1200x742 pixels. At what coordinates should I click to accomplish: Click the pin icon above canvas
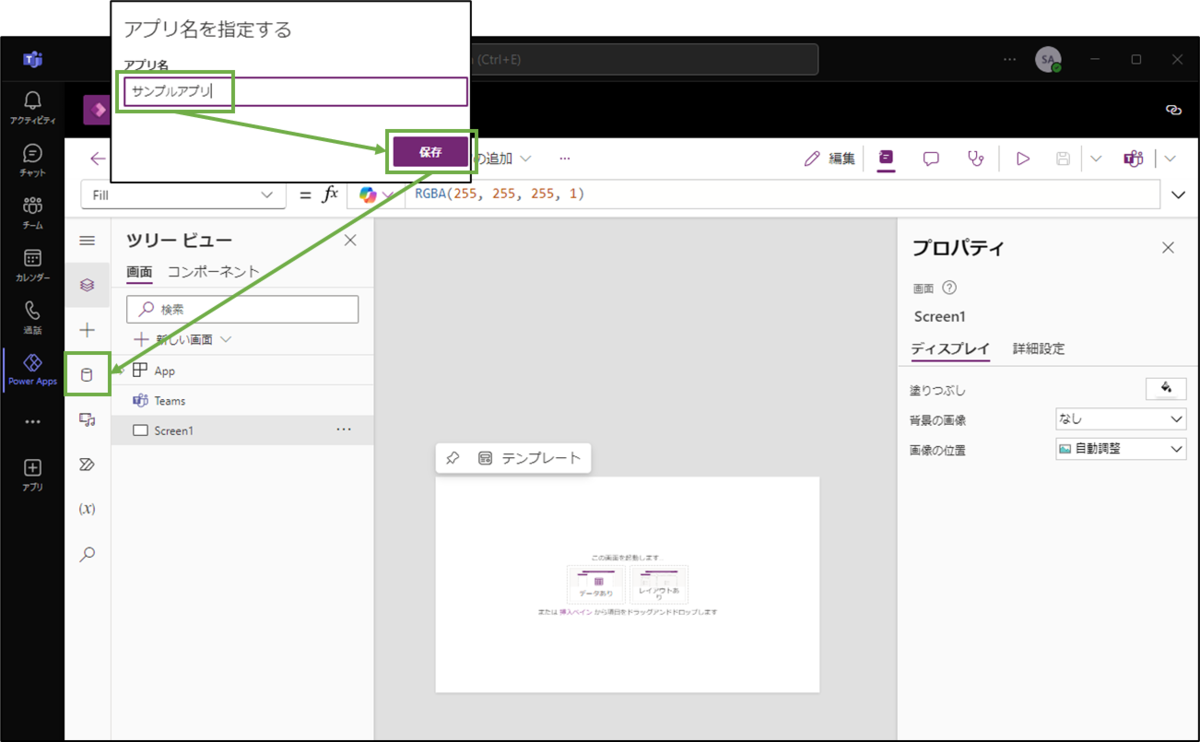(x=452, y=458)
